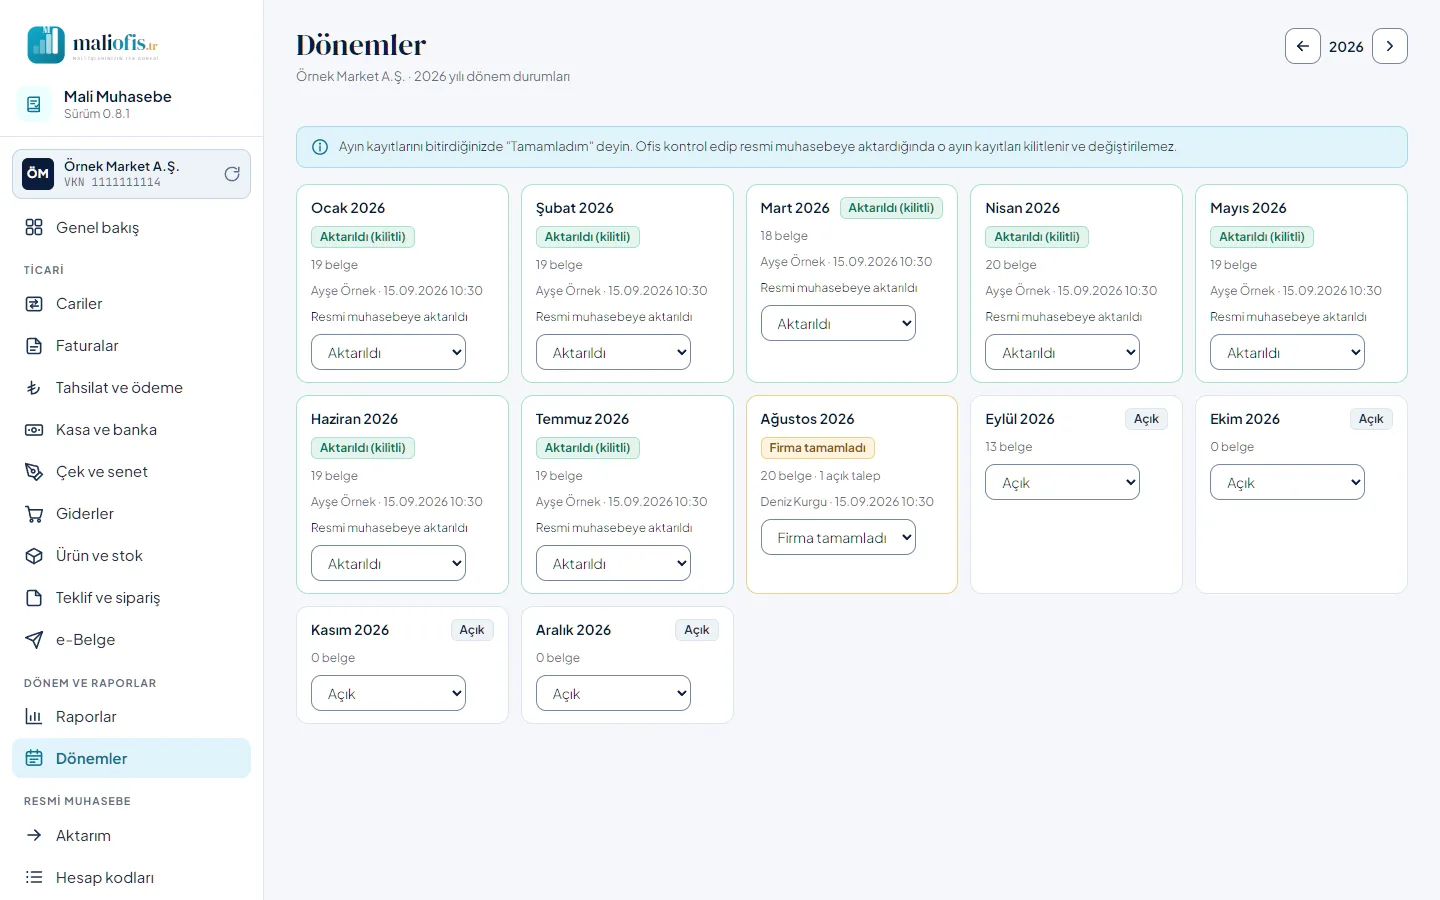Viewport: 1440px width, 900px height.
Task: Click the Mali Muhasebe module icon
Action: point(34,104)
